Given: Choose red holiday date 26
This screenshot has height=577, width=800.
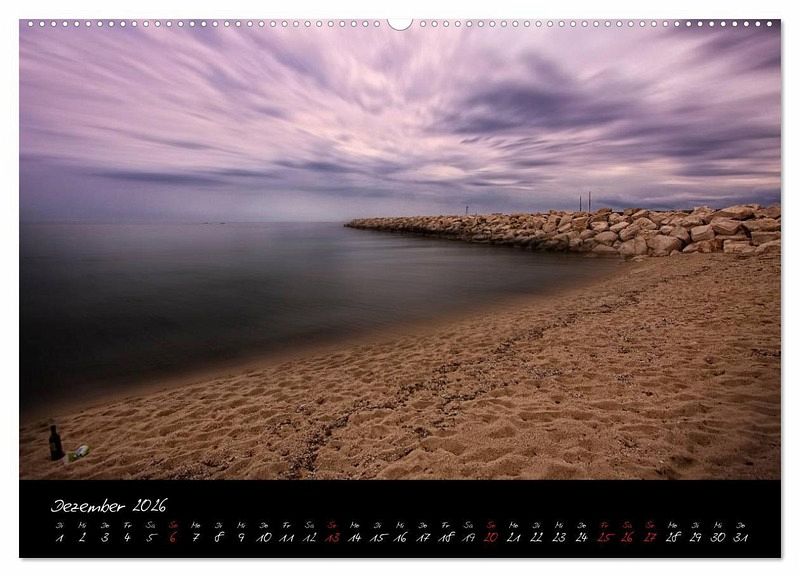Looking at the screenshot, I should tap(627, 537).
